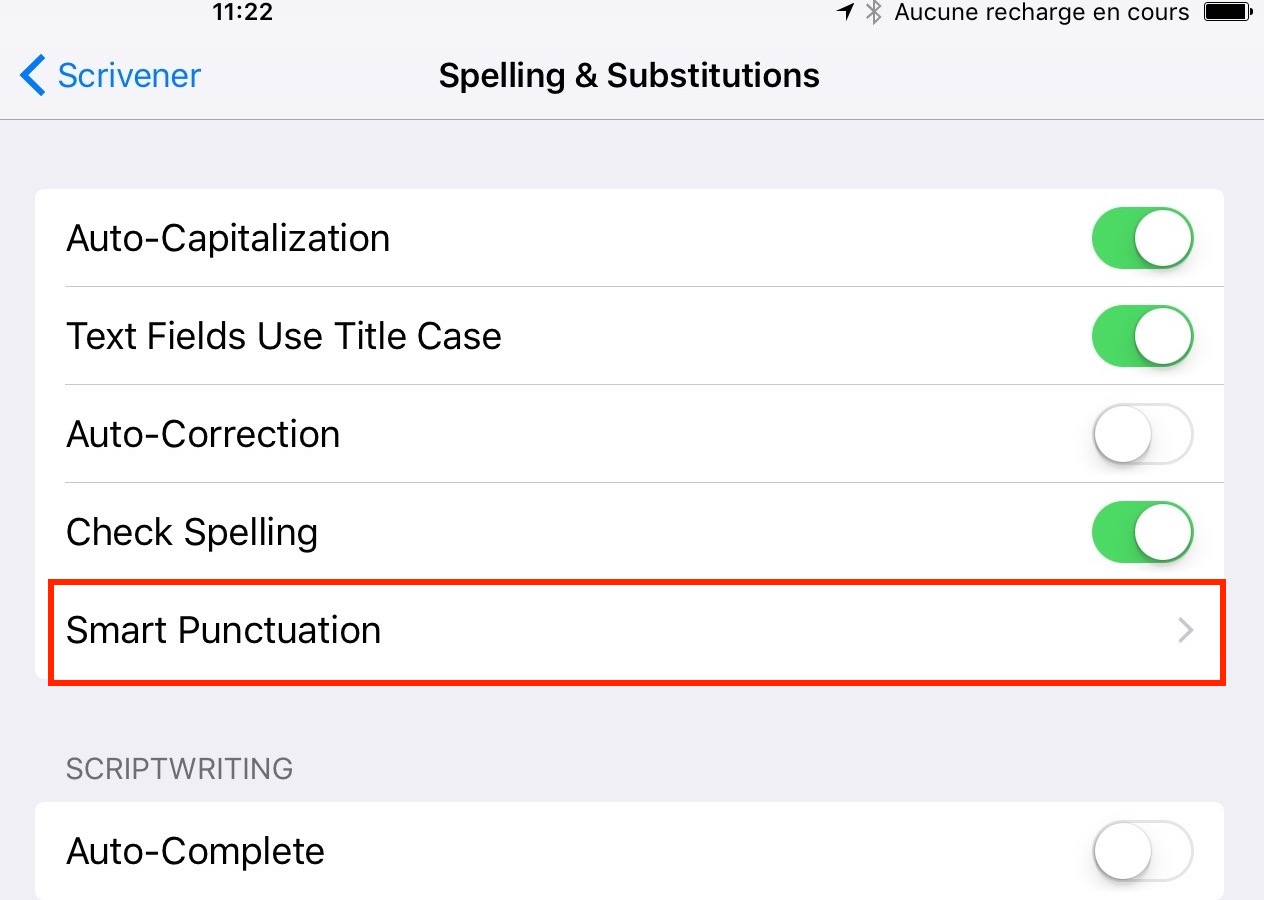Select the SCRIPTWRITING section header
Screen dimensions: 1264x900
pos(180,768)
